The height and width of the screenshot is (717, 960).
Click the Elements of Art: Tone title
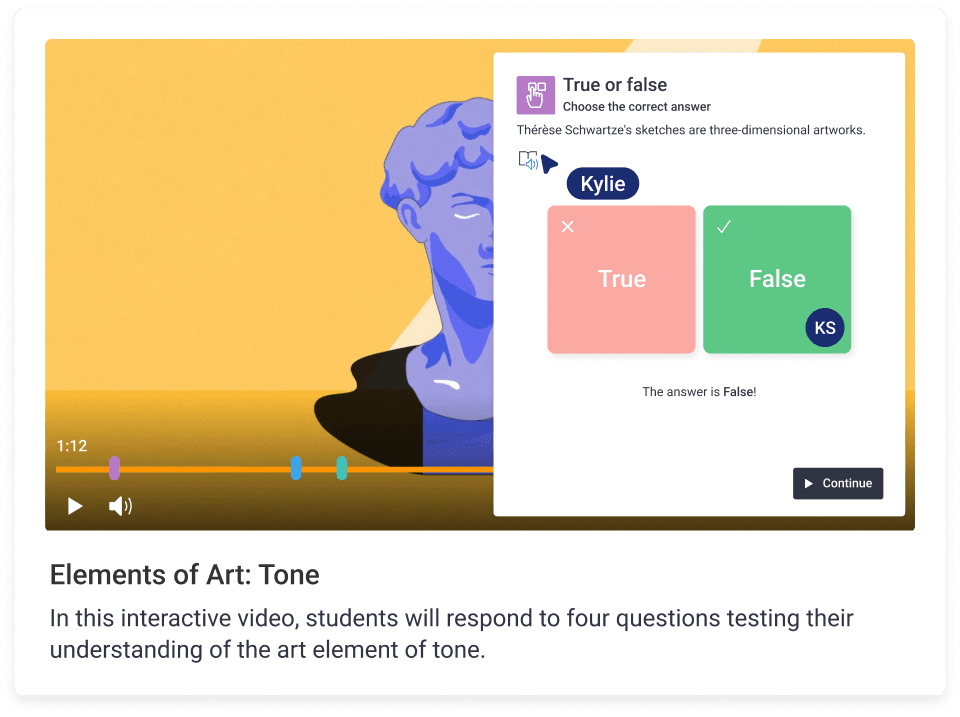point(185,575)
